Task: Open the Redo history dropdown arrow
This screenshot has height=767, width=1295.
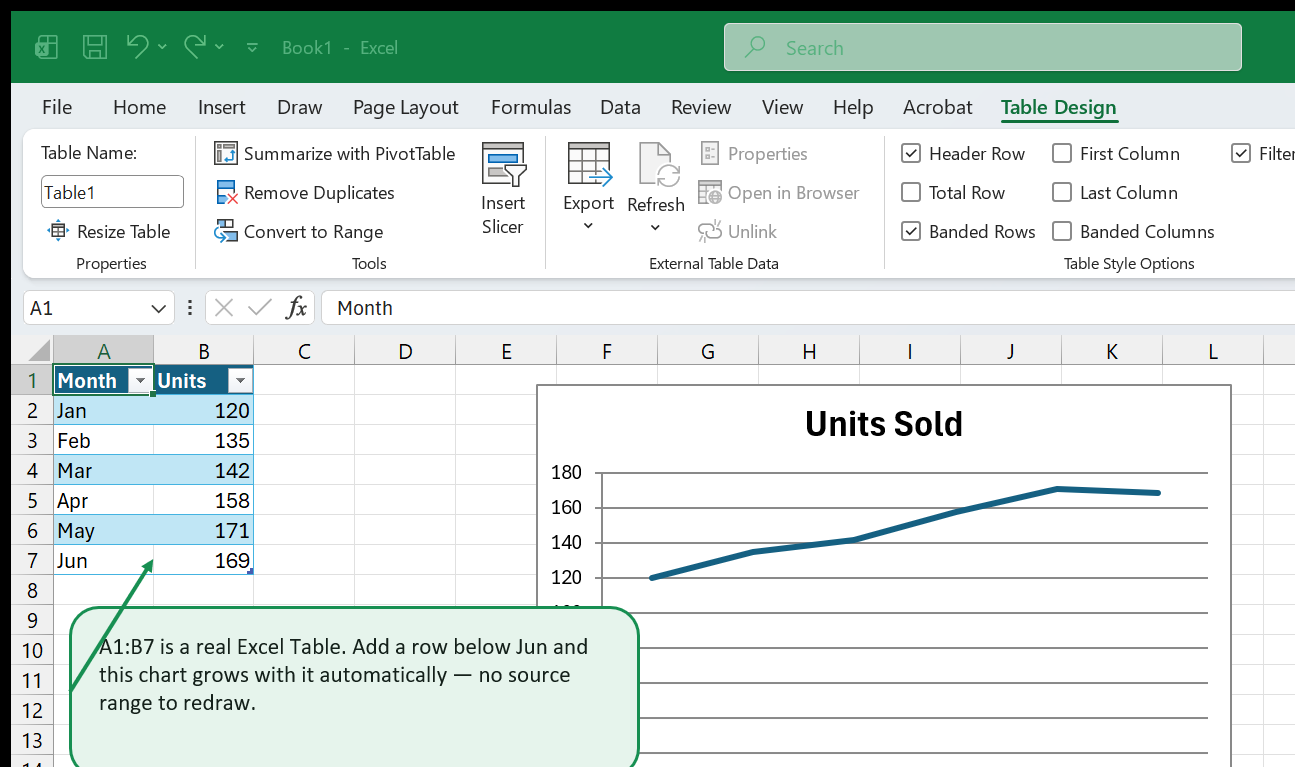Action: (x=219, y=47)
